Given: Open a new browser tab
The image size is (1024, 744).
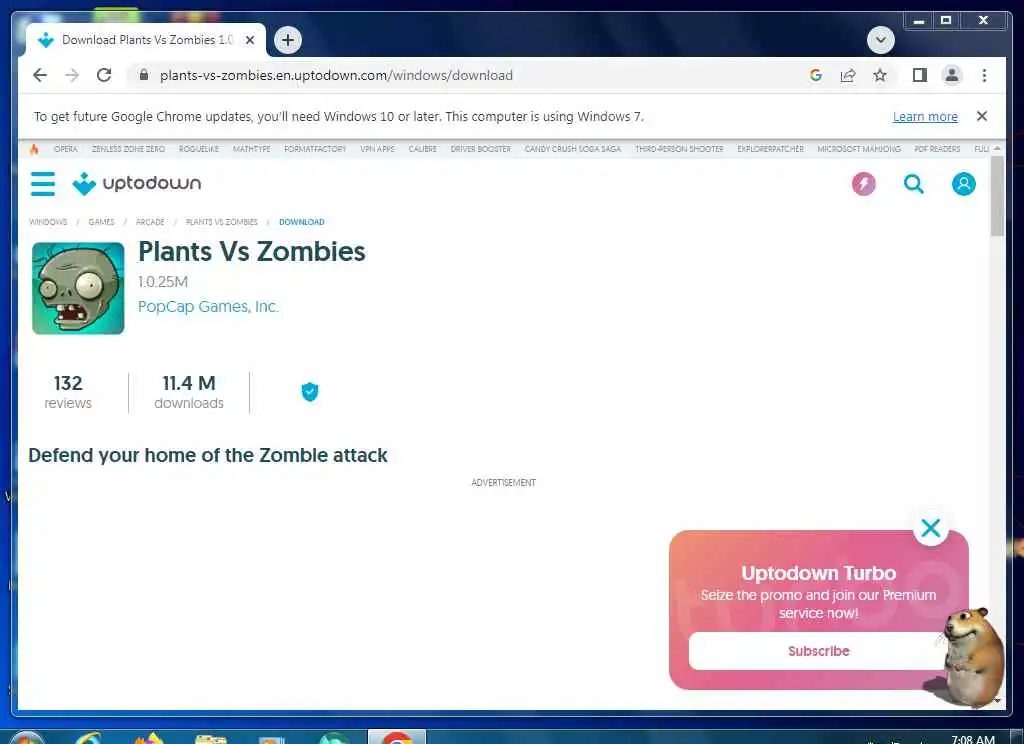Looking at the screenshot, I should point(287,40).
